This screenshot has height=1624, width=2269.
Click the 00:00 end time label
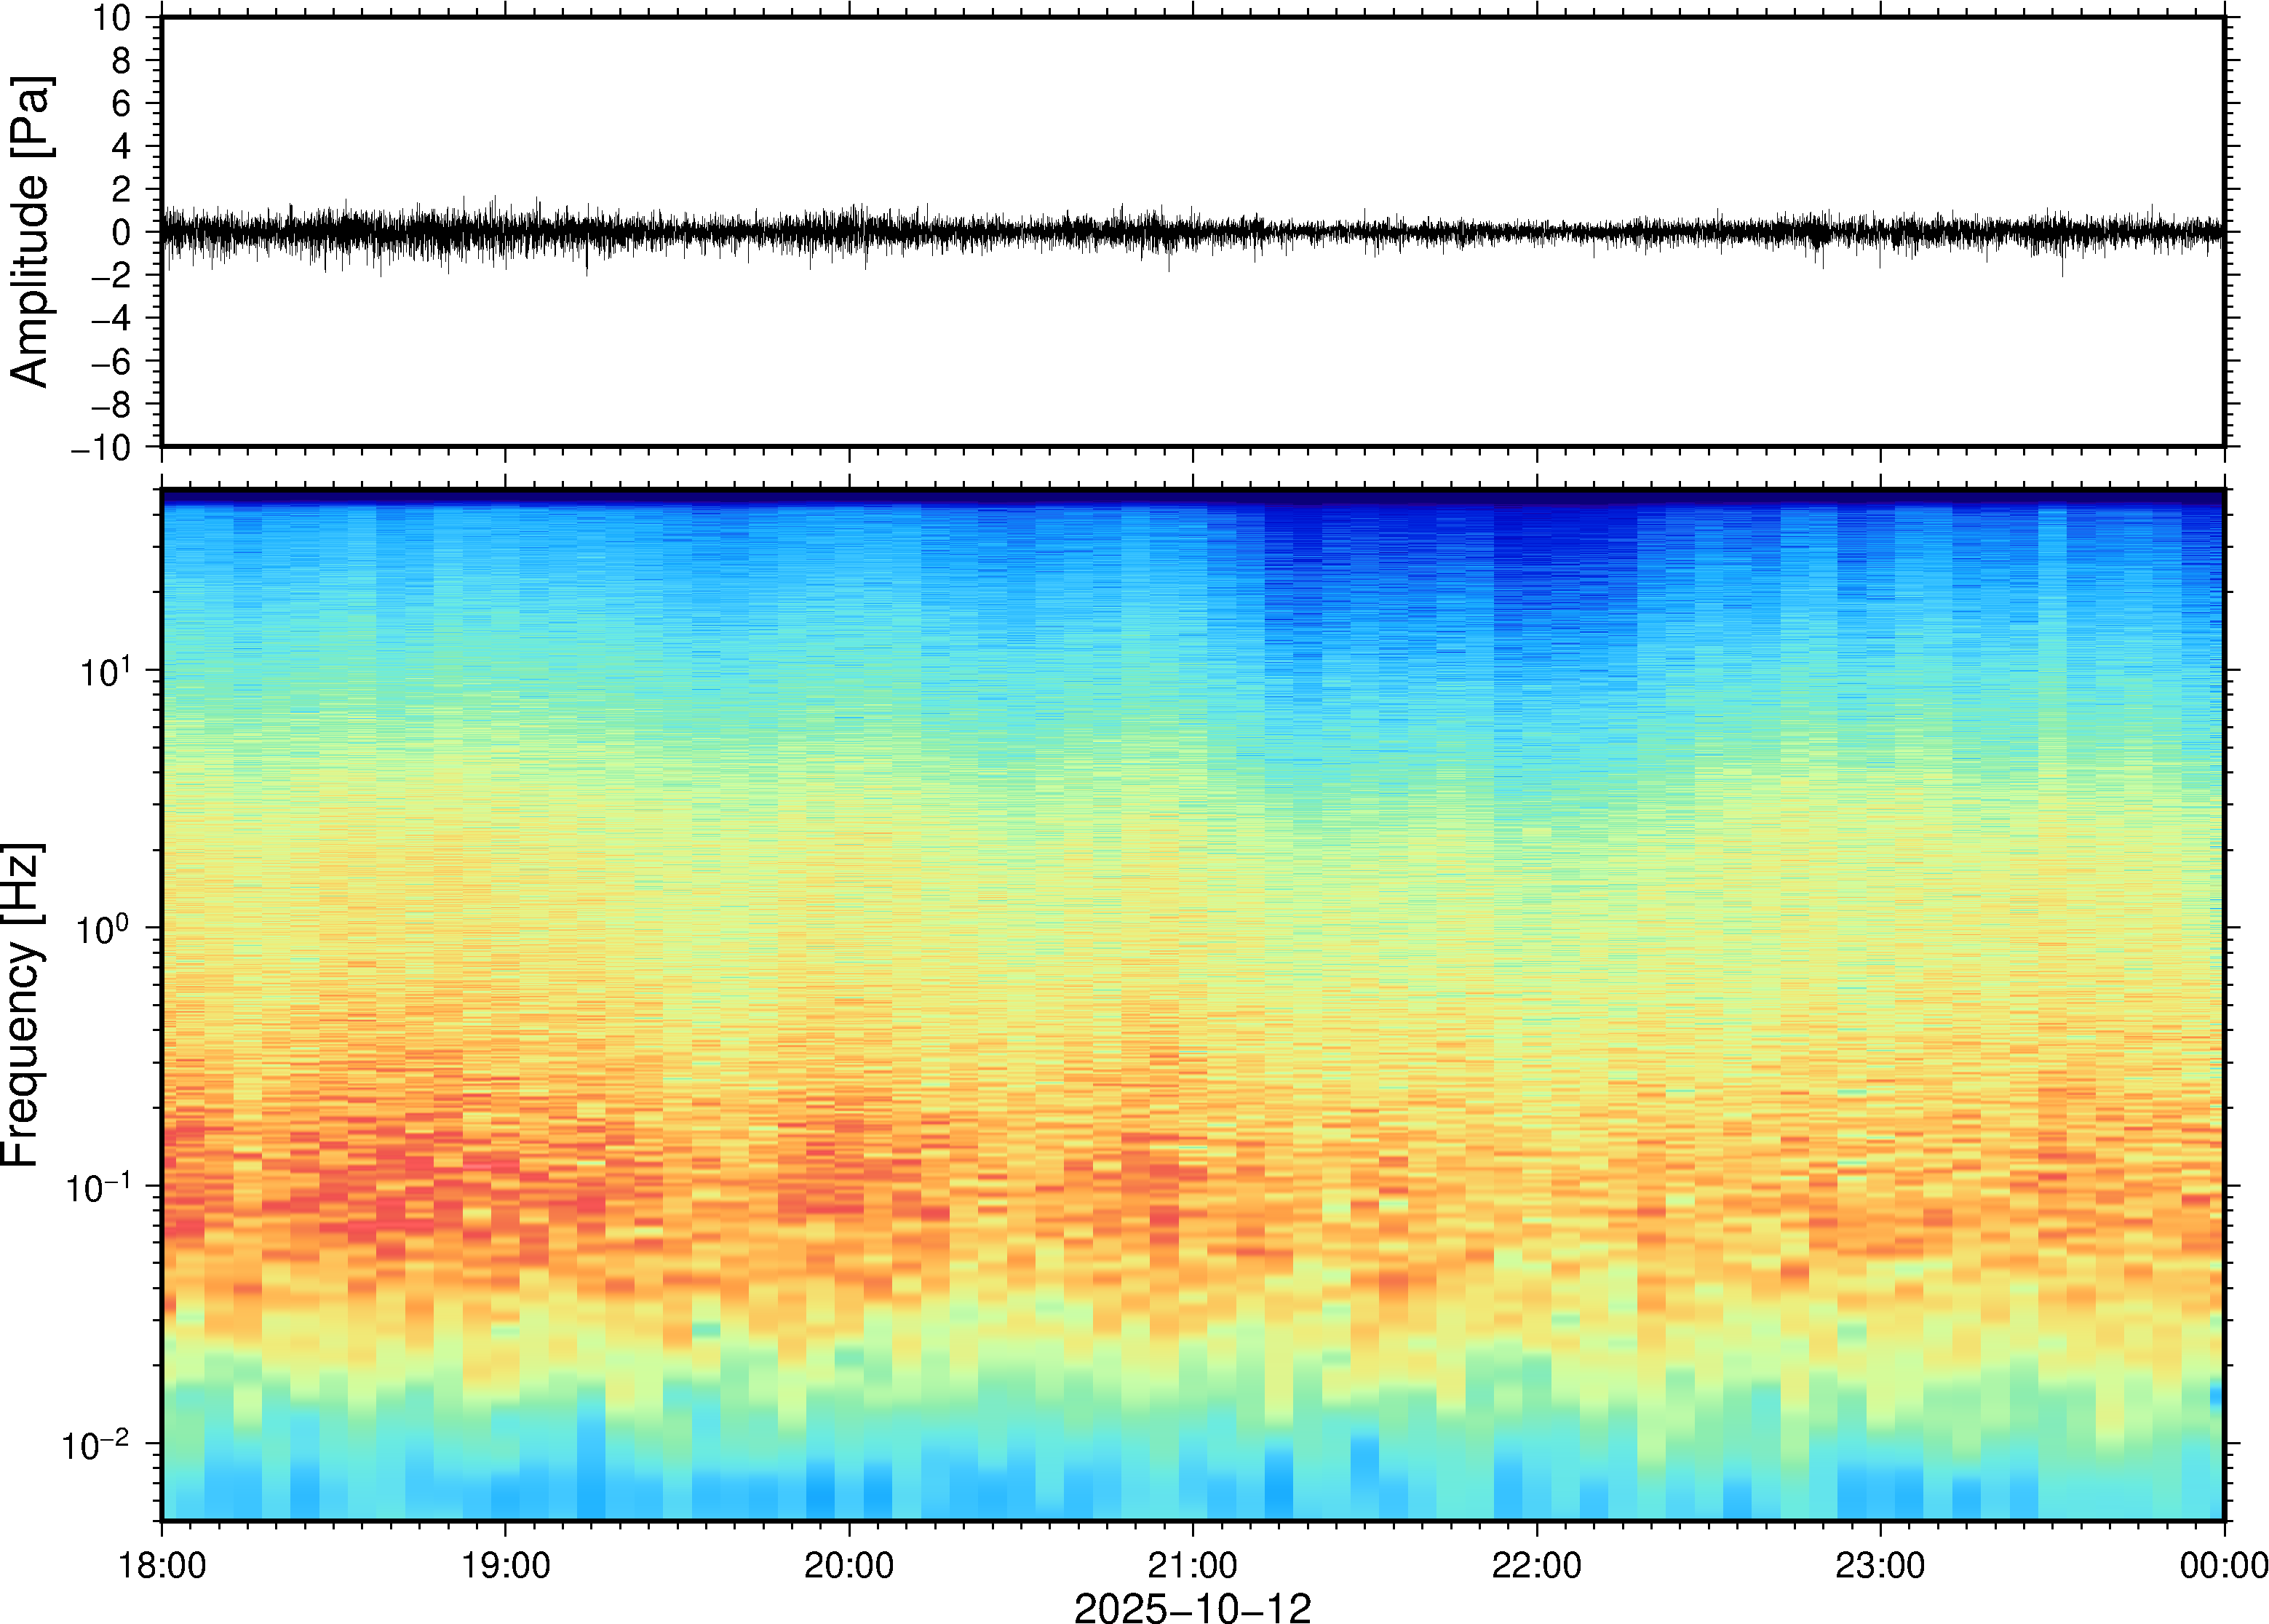point(2223,1565)
